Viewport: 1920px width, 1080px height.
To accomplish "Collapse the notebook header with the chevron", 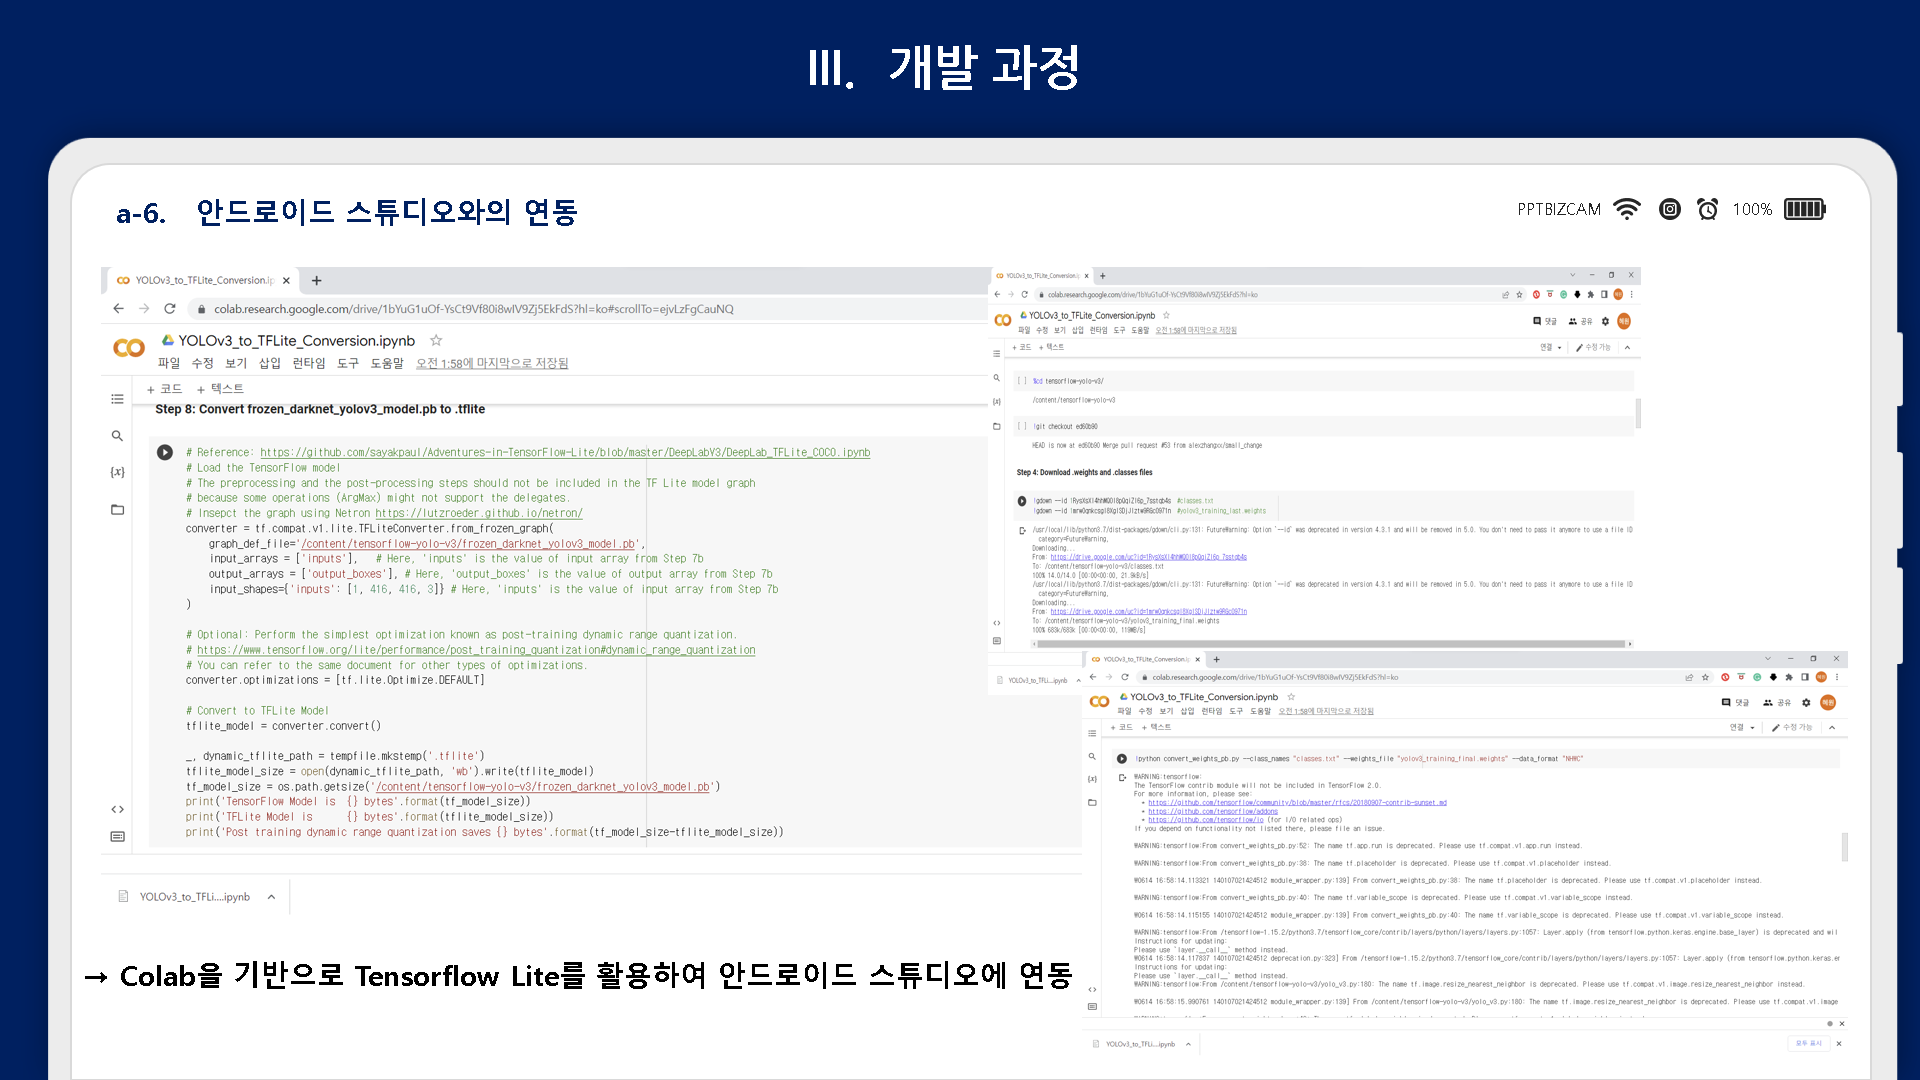I will point(1629,347).
